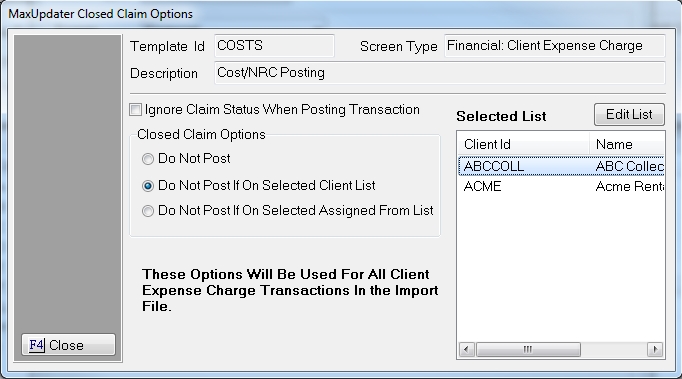682x379 pixels.
Task: Click the Name column header
Action: (627, 144)
